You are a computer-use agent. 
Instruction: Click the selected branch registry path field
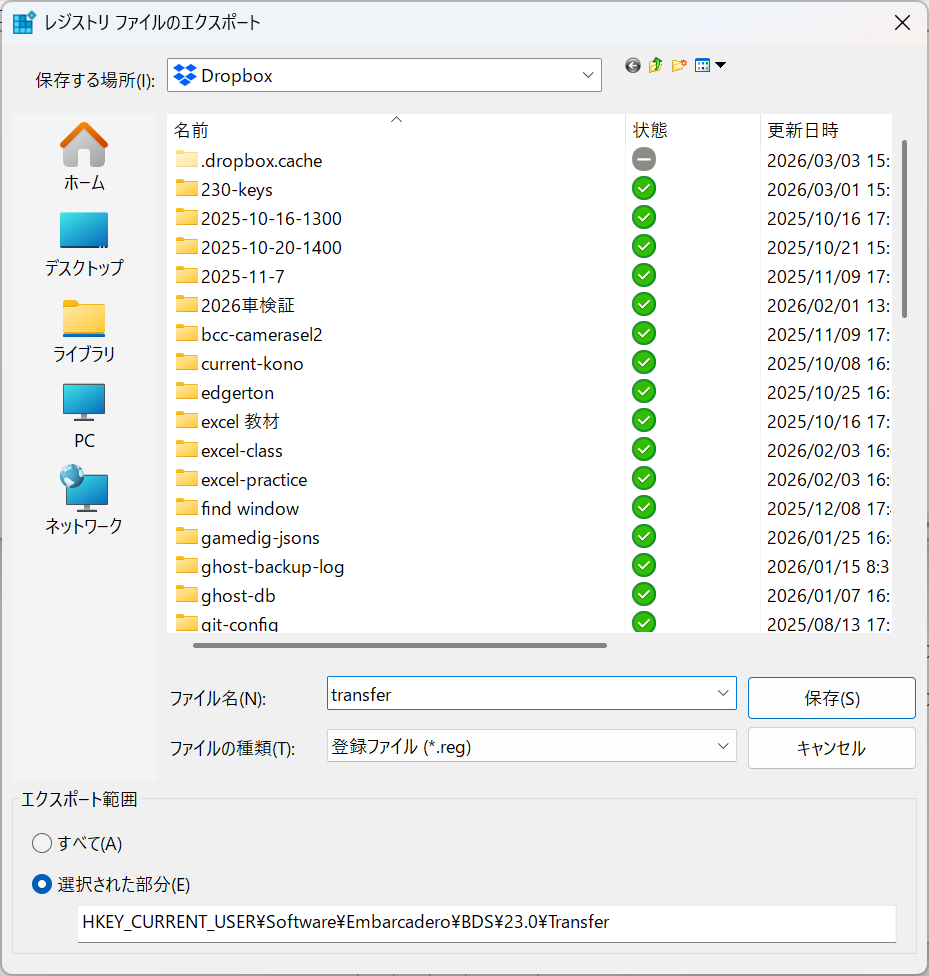pos(486,922)
